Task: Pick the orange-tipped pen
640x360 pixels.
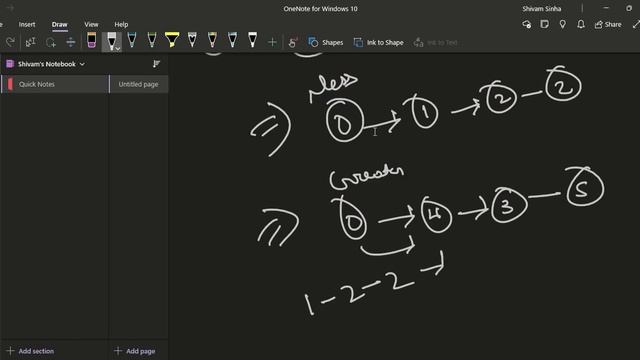Action: coord(212,40)
